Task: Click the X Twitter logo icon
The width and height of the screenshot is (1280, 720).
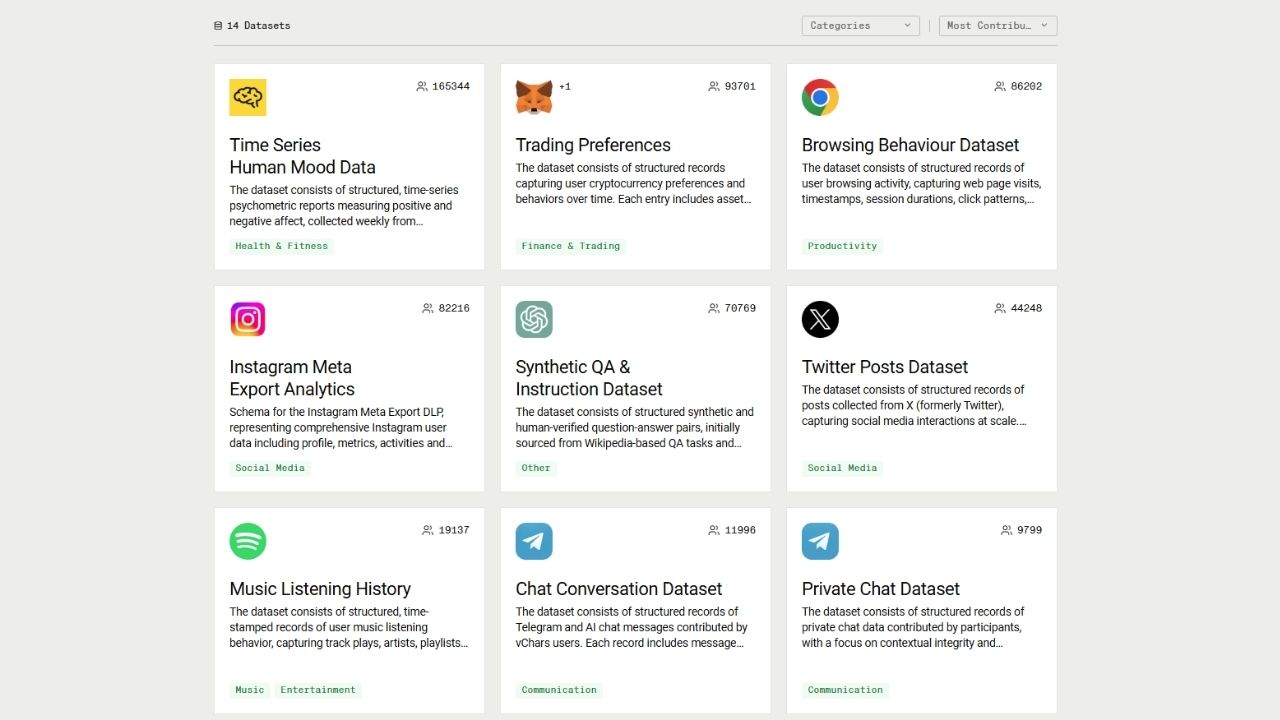Action: (820, 319)
